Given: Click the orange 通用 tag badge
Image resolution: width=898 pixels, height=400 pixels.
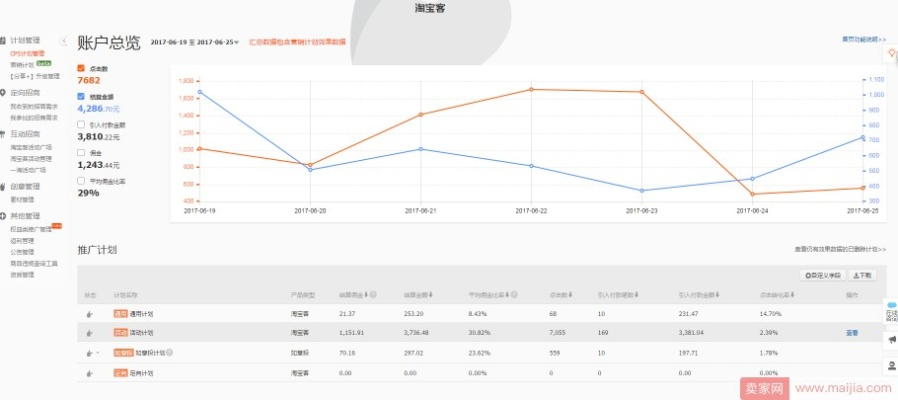Looking at the screenshot, I should click(x=120, y=314).
